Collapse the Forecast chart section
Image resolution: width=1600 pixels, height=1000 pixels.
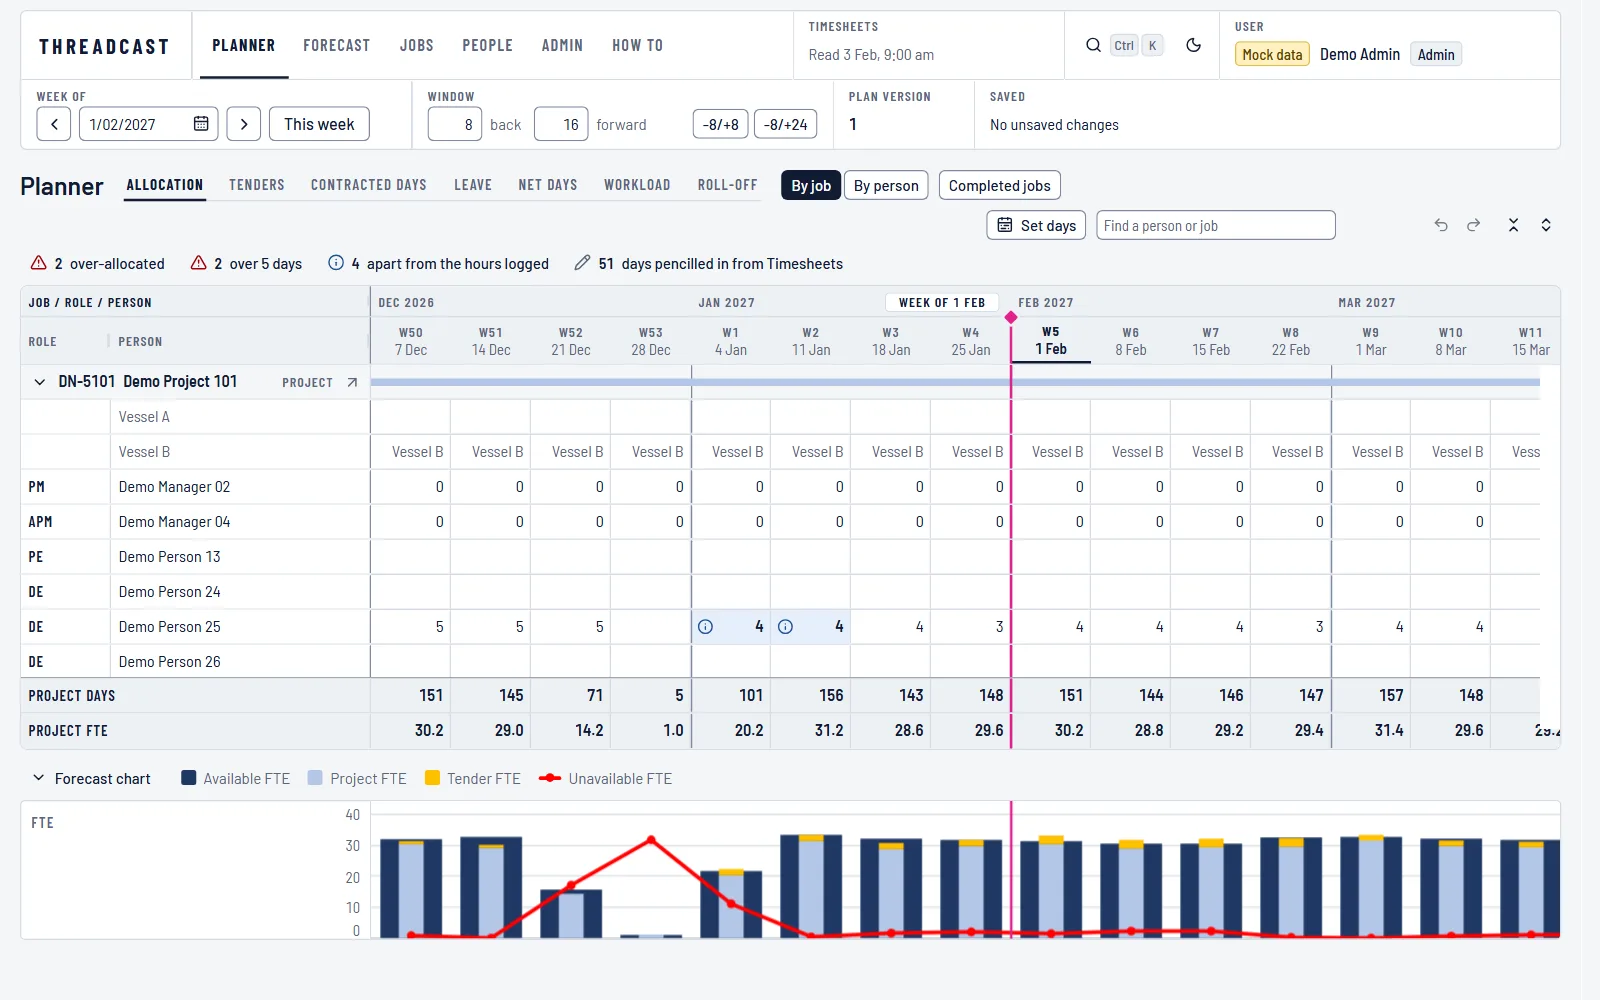click(x=39, y=778)
